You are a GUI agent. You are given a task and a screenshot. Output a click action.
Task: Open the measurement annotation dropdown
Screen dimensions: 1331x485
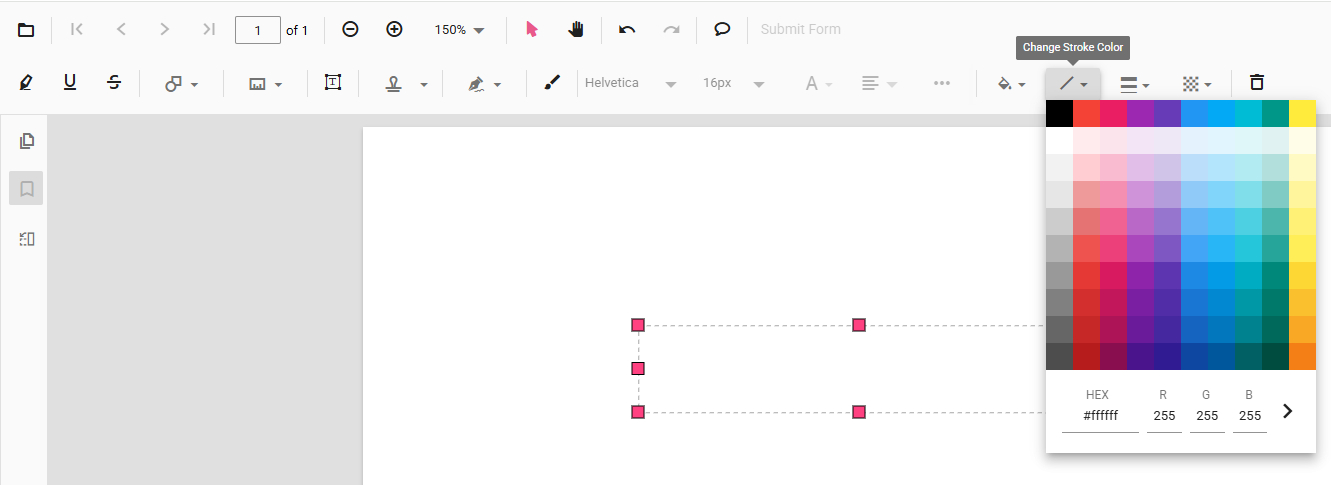[x=265, y=84]
